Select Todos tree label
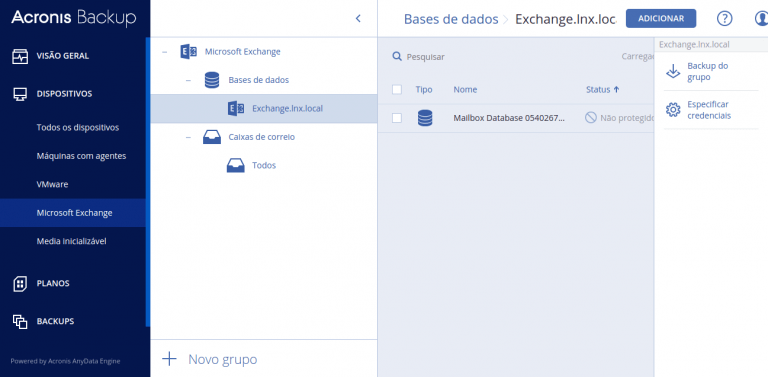The width and height of the screenshot is (768, 377). pyautogui.click(x=264, y=165)
